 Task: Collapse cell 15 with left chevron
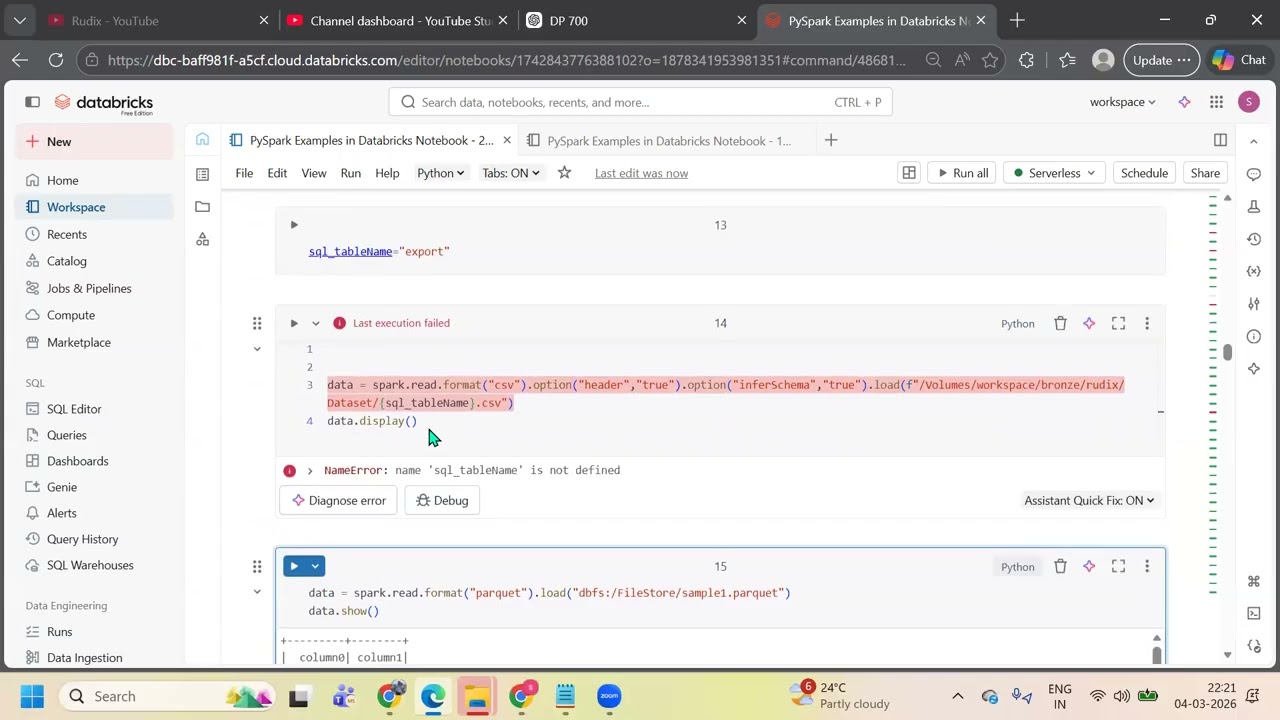tap(257, 592)
